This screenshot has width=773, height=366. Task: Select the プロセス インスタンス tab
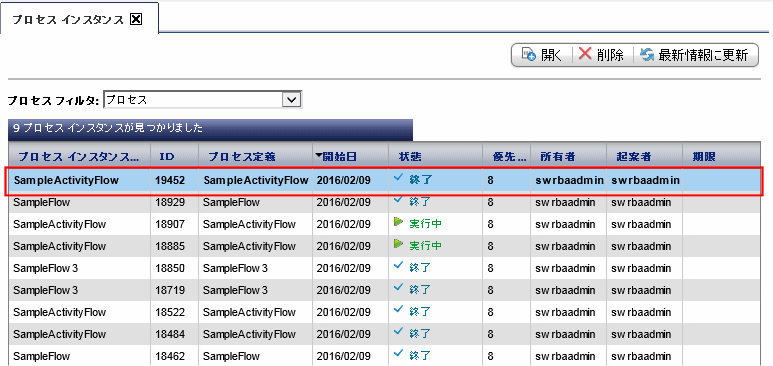pyautogui.click(x=79, y=18)
